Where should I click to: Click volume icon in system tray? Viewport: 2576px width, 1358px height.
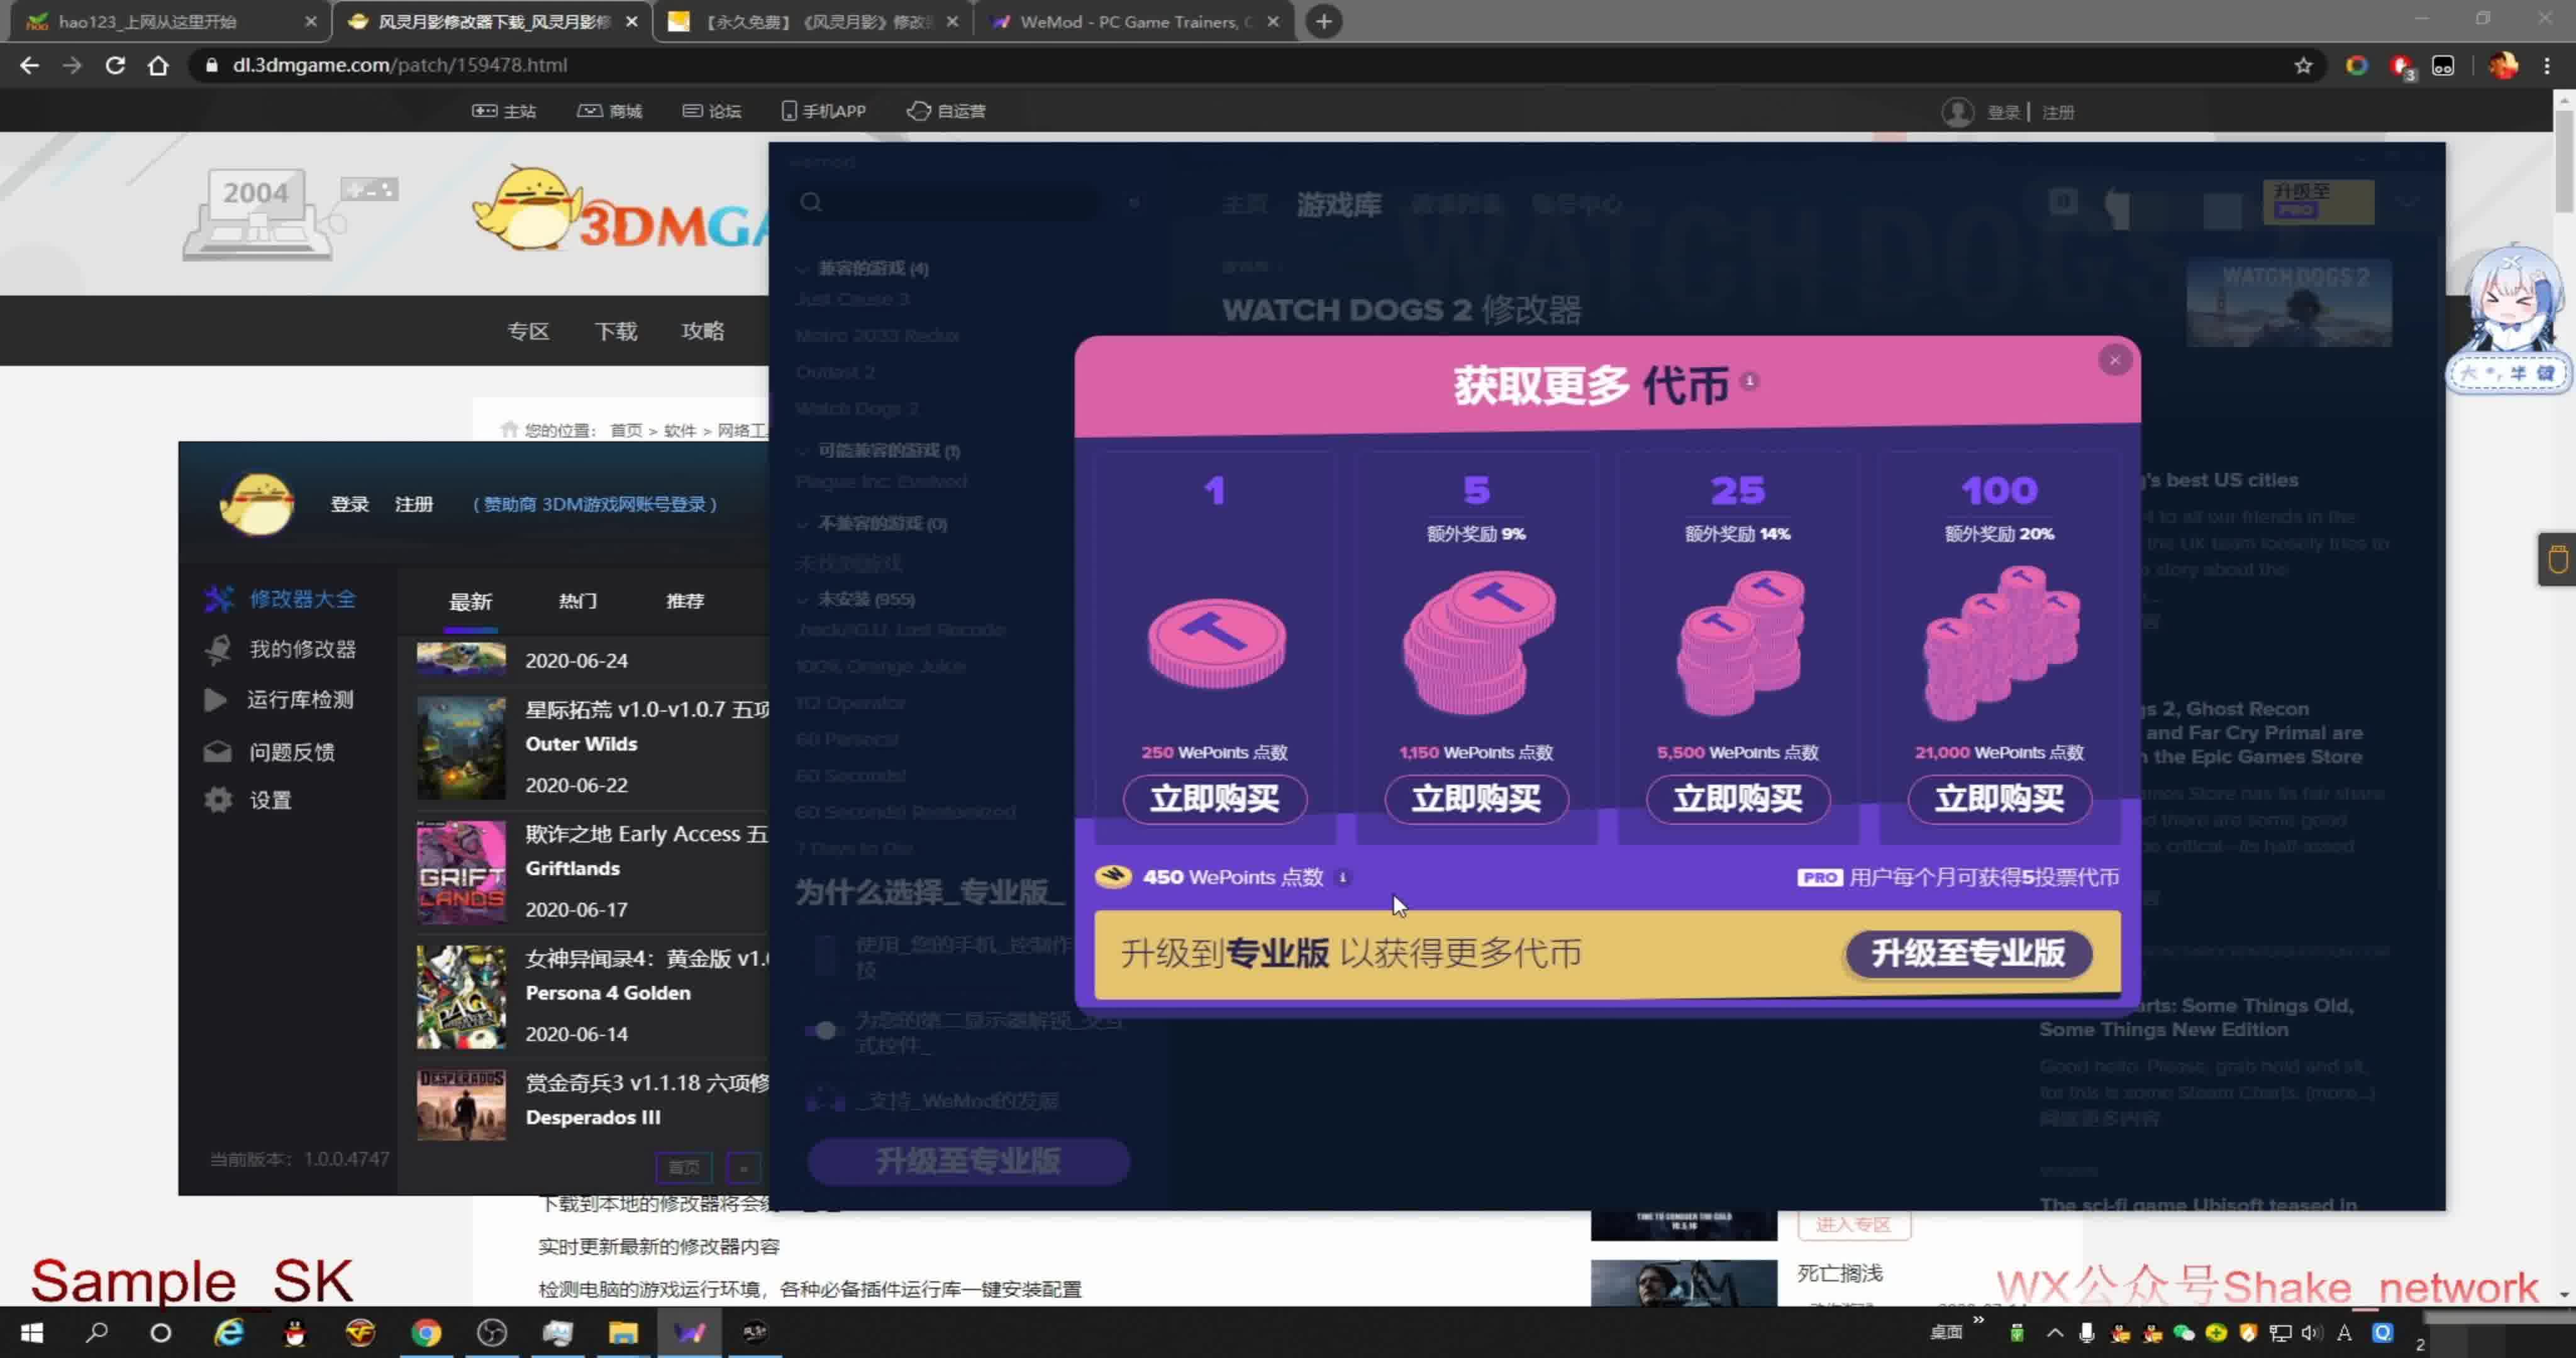(x=2311, y=1332)
